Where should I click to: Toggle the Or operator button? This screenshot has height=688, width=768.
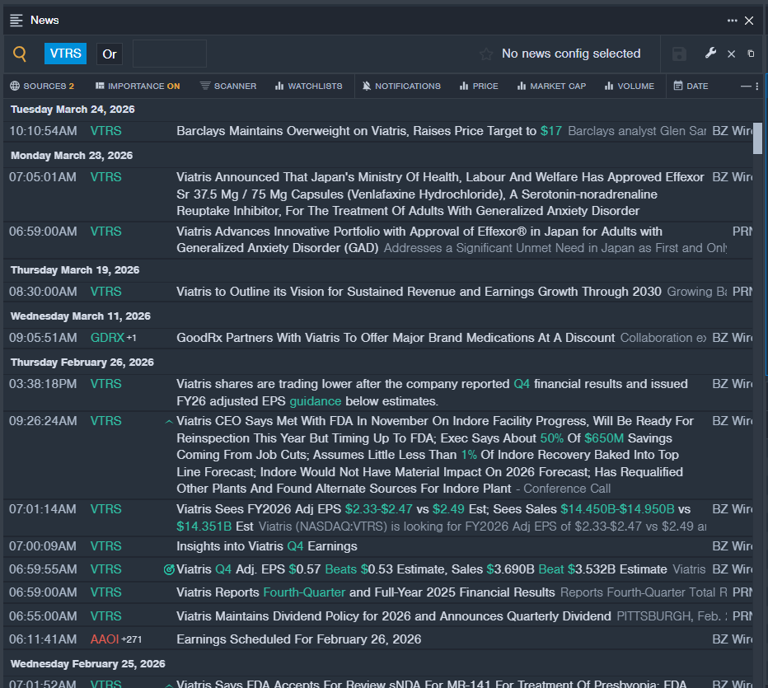109,54
